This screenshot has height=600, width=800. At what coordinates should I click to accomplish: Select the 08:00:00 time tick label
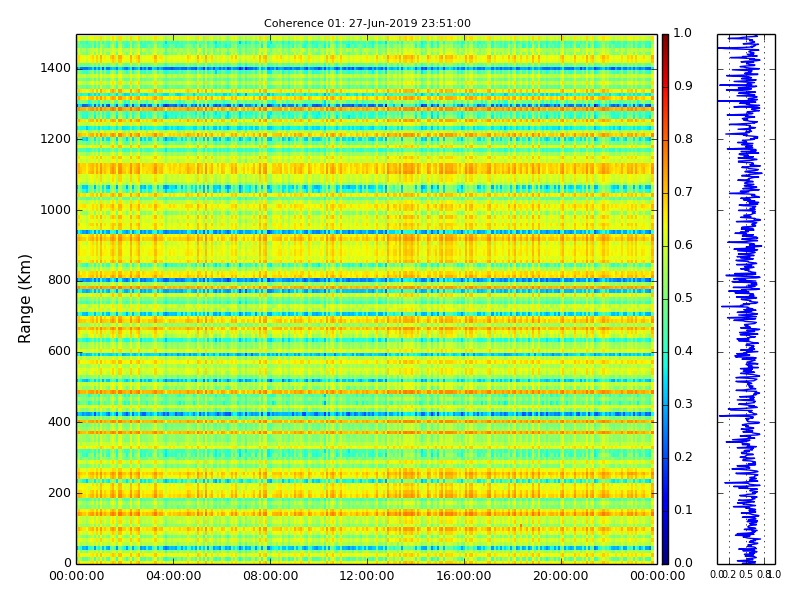click(x=270, y=576)
